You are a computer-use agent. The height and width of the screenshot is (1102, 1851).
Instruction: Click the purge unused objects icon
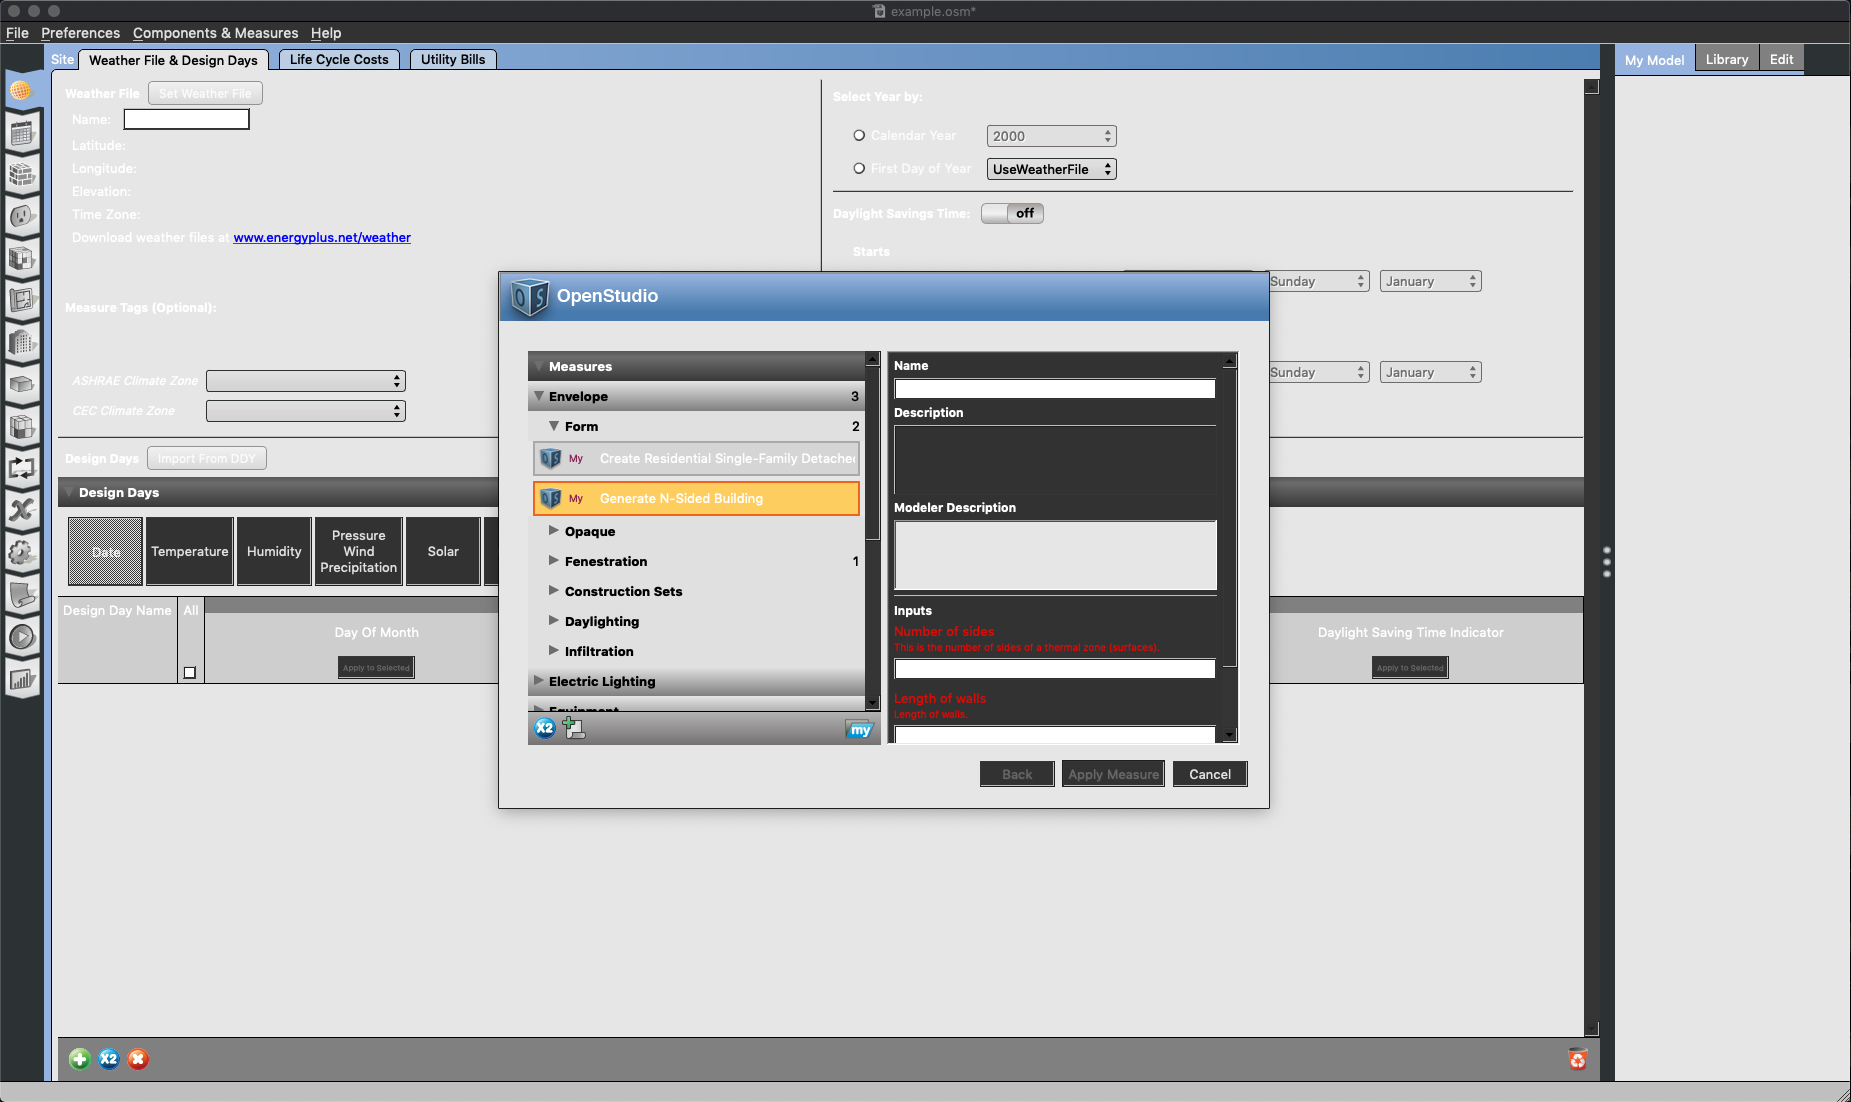coord(1578,1059)
